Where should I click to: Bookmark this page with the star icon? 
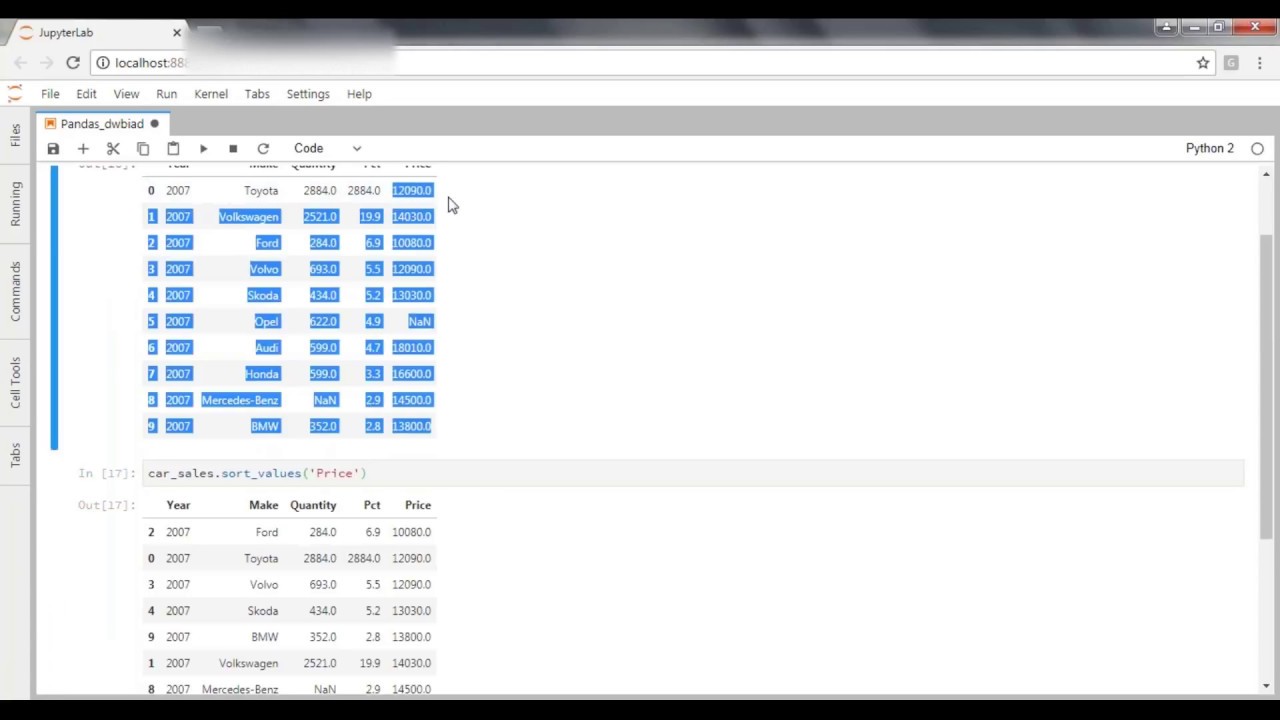point(1203,63)
